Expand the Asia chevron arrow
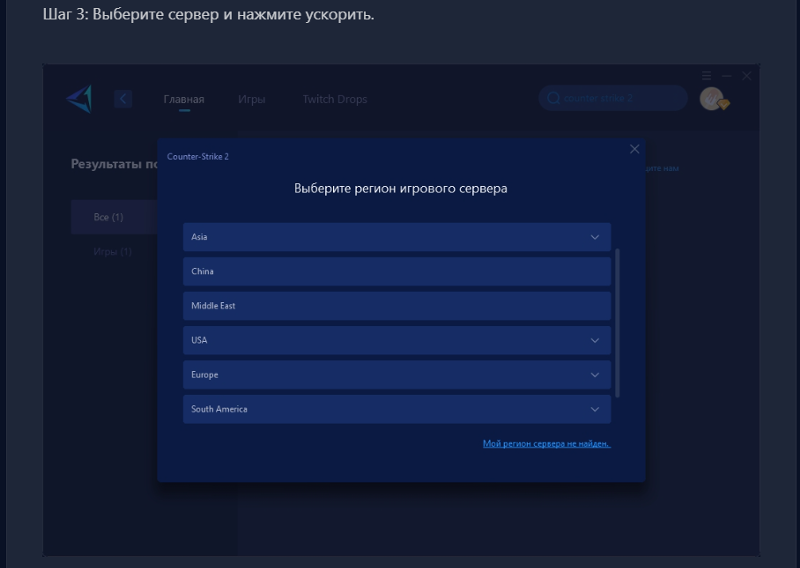Screen dimensions: 800x568 coord(595,237)
